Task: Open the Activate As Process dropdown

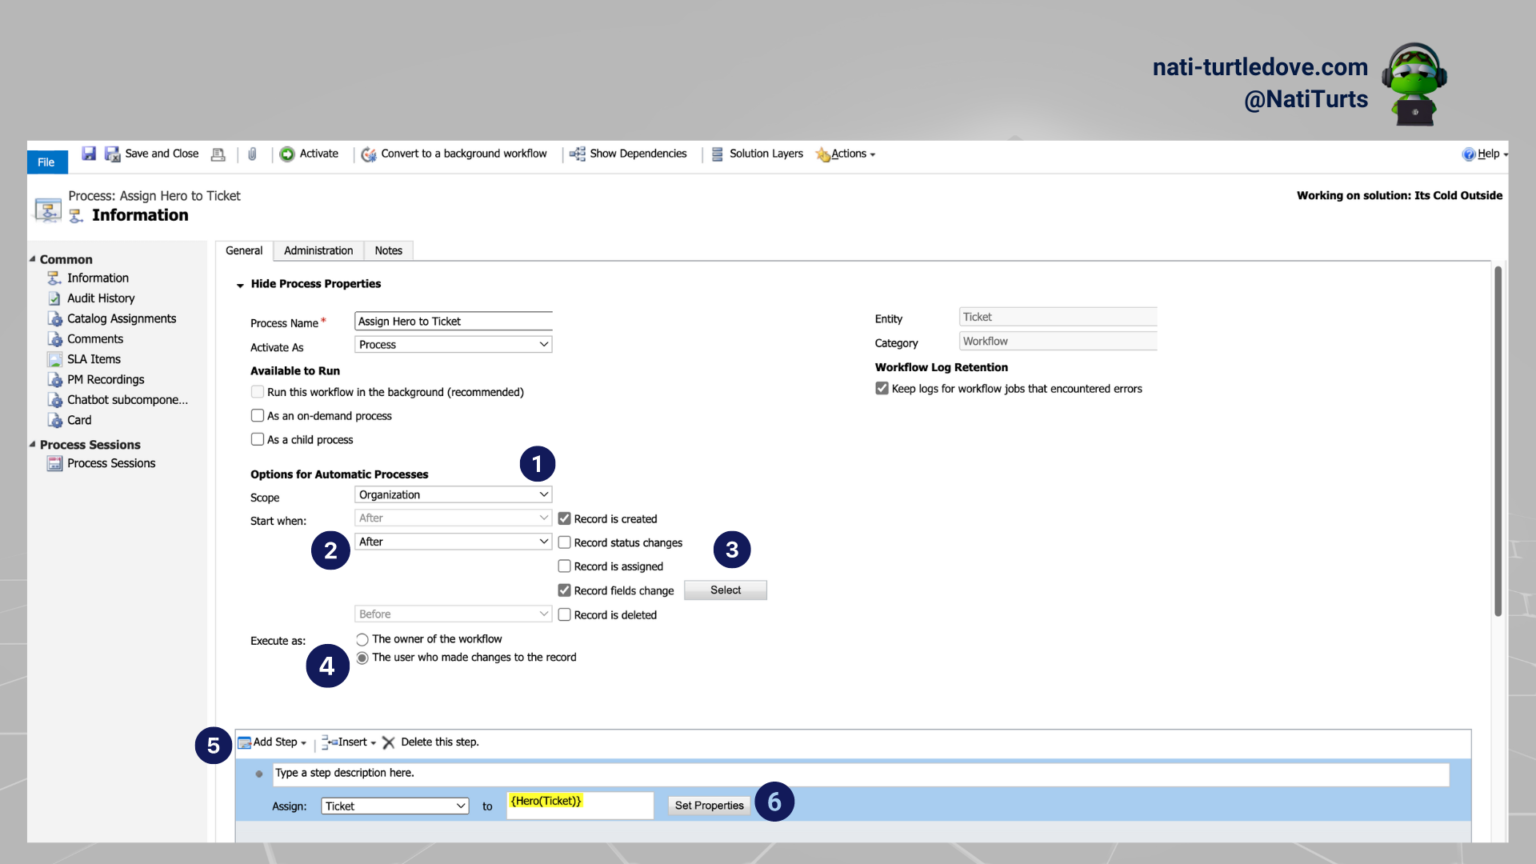Action: pyautogui.click(x=453, y=344)
